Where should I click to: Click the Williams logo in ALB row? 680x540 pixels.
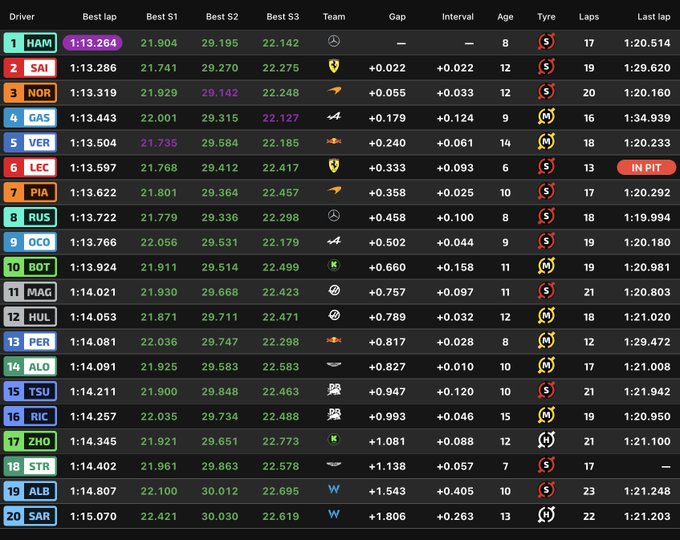[334, 490]
